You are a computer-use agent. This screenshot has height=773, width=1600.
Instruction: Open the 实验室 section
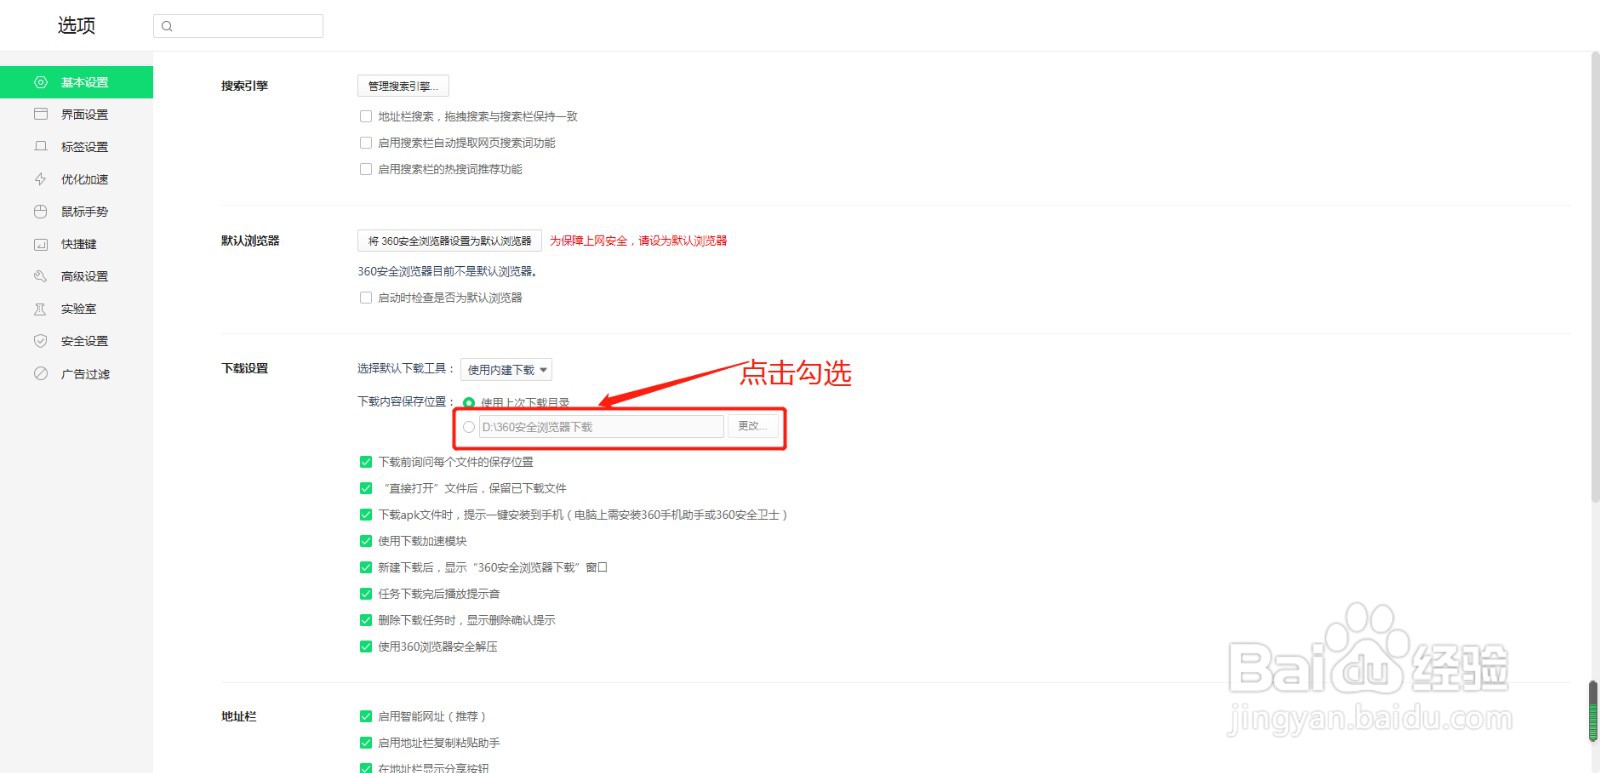tap(76, 309)
